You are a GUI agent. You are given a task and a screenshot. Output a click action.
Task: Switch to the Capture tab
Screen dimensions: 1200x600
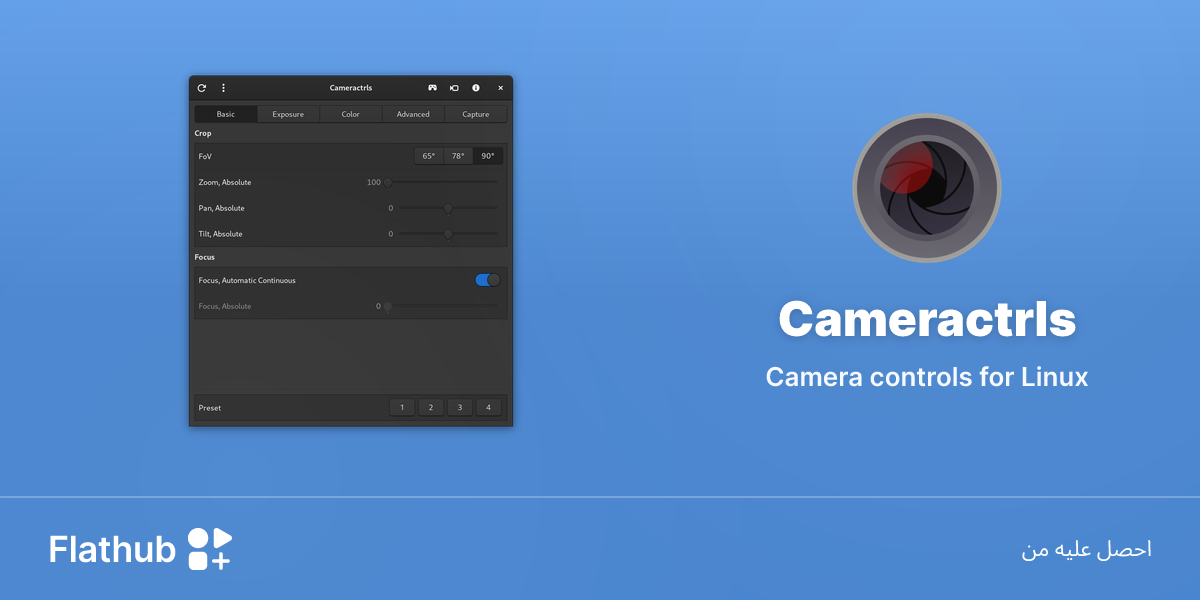coord(476,114)
